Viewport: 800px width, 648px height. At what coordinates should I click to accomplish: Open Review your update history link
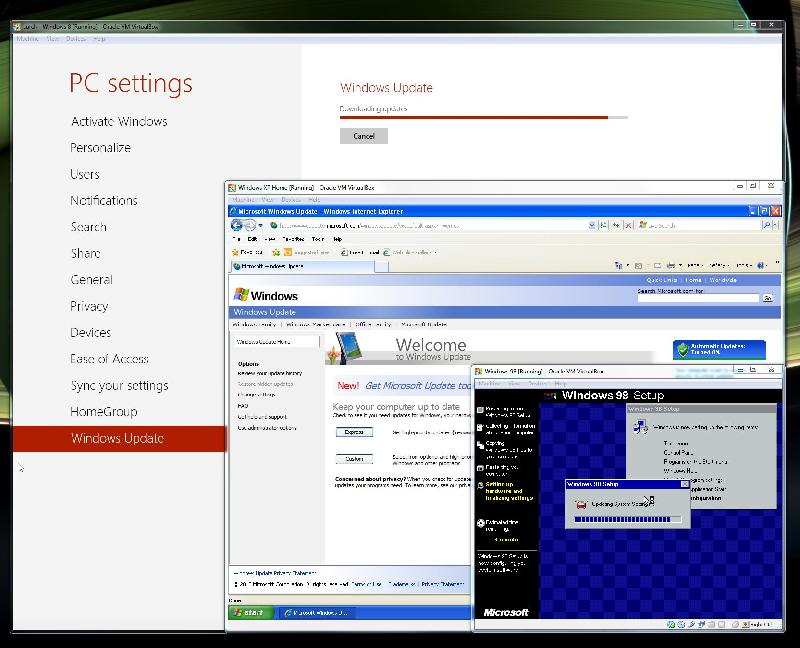click(x=269, y=373)
